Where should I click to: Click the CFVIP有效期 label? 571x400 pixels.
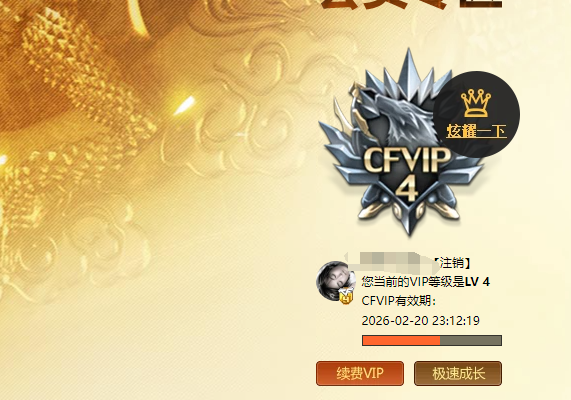[x=399, y=301]
